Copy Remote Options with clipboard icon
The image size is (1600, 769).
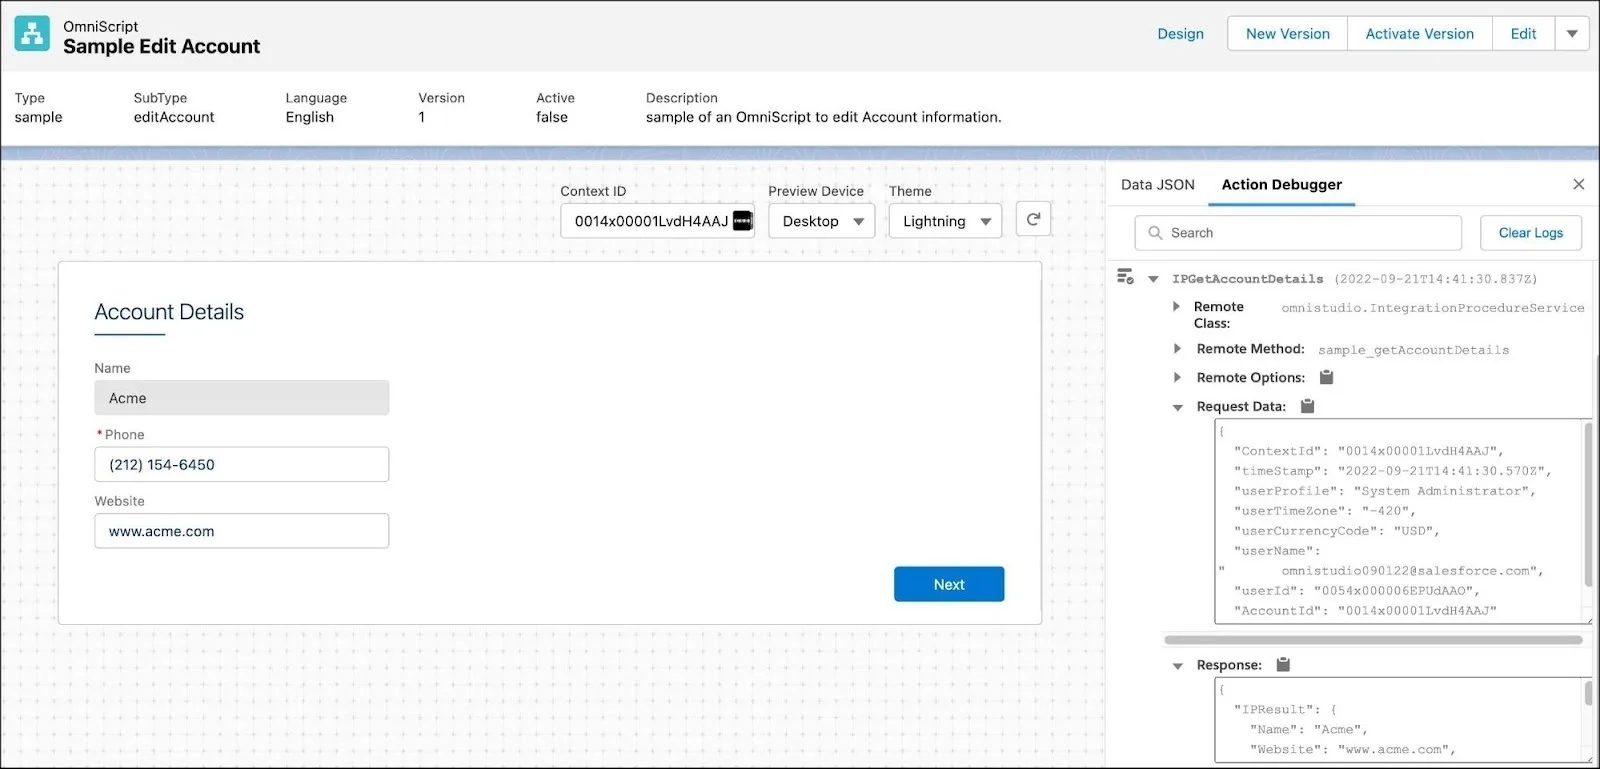(x=1326, y=377)
